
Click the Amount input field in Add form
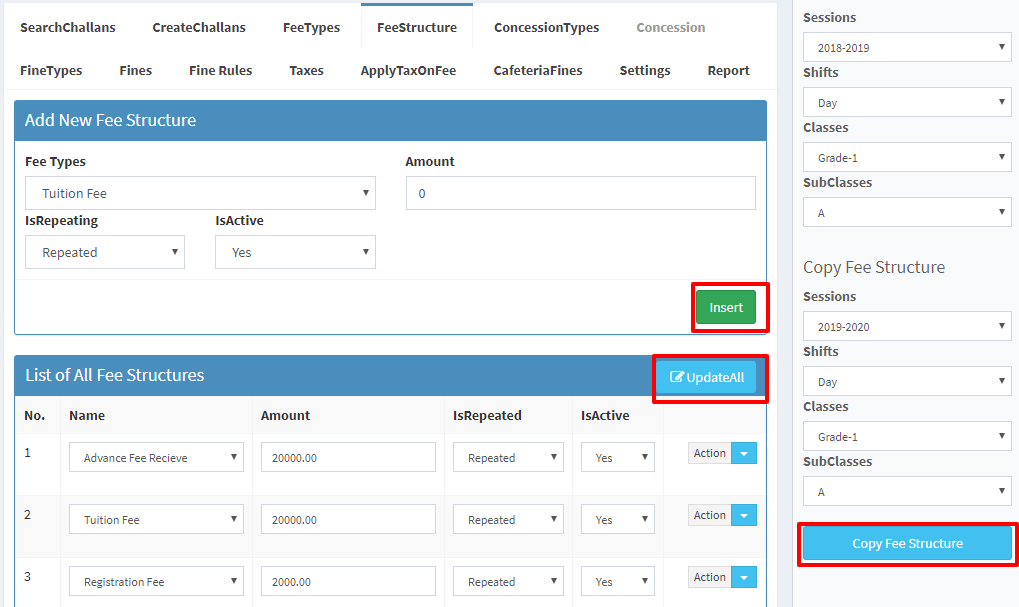[580, 192]
